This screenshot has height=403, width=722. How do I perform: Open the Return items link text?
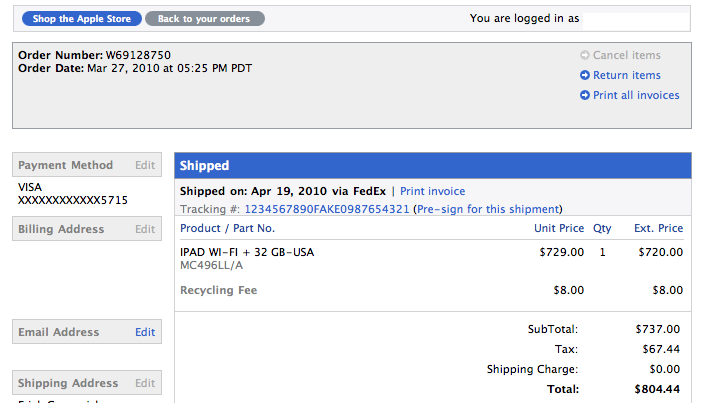627,76
